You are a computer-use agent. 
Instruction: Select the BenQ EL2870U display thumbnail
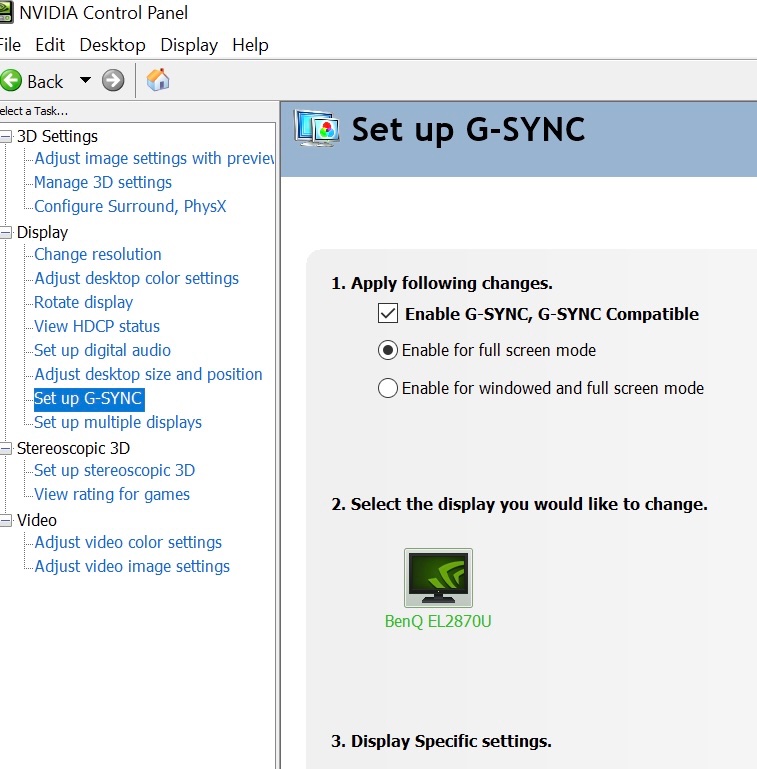pos(438,578)
